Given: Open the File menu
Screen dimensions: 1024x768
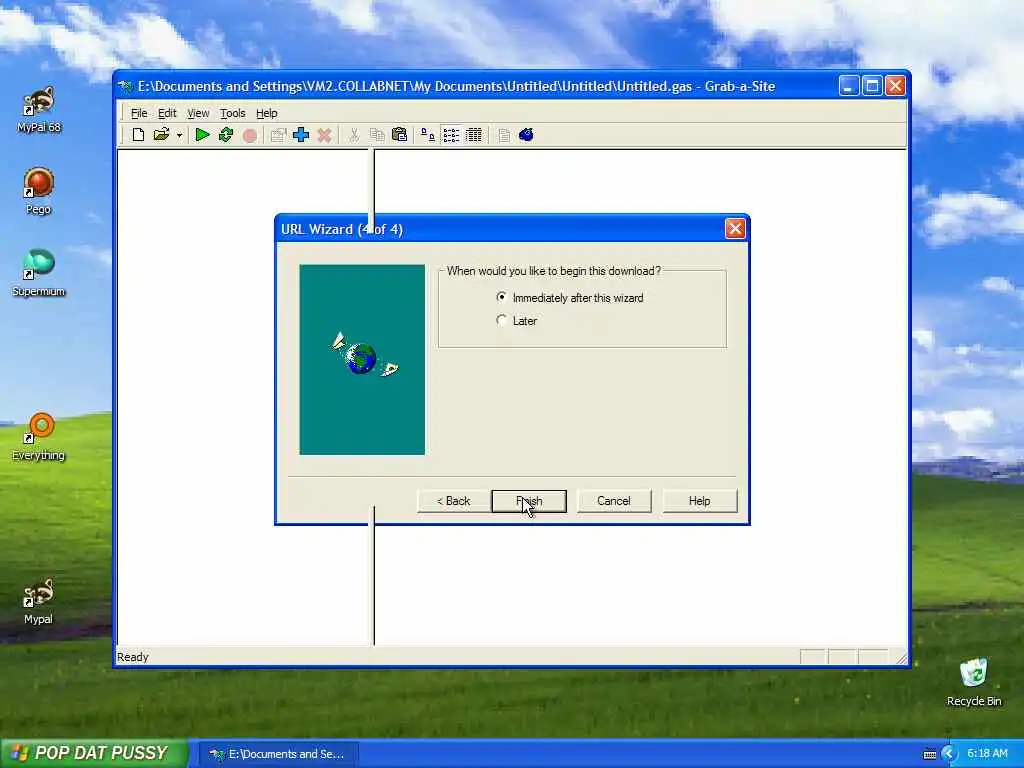Looking at the screenshot, I should coord(139,113).
